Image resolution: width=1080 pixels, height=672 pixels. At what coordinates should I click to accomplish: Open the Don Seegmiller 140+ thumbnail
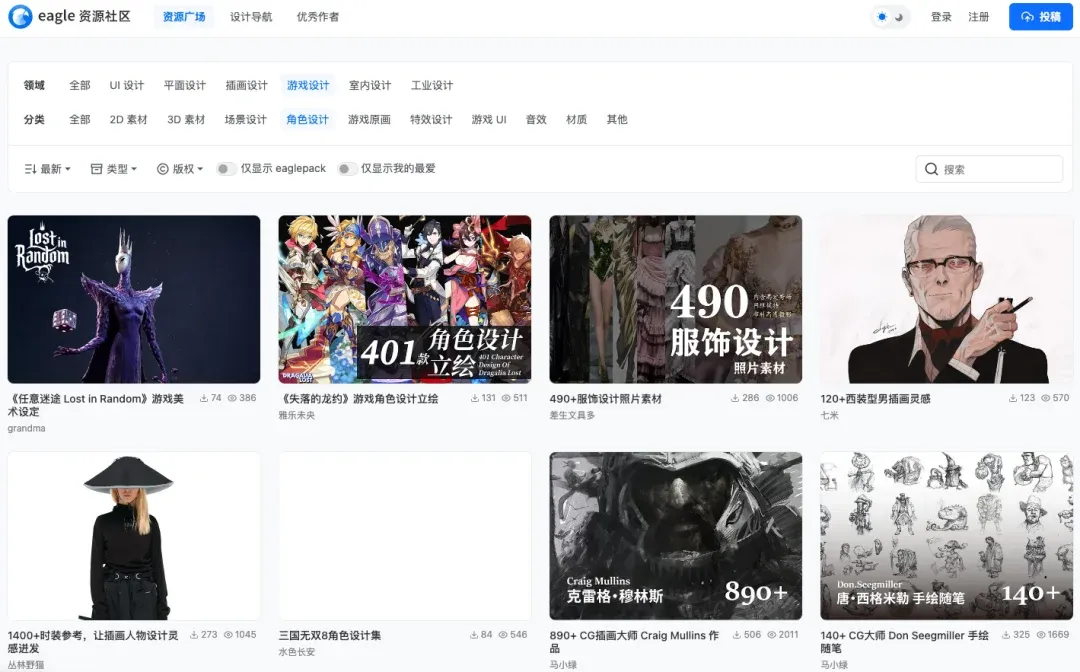tap(946, 536)
